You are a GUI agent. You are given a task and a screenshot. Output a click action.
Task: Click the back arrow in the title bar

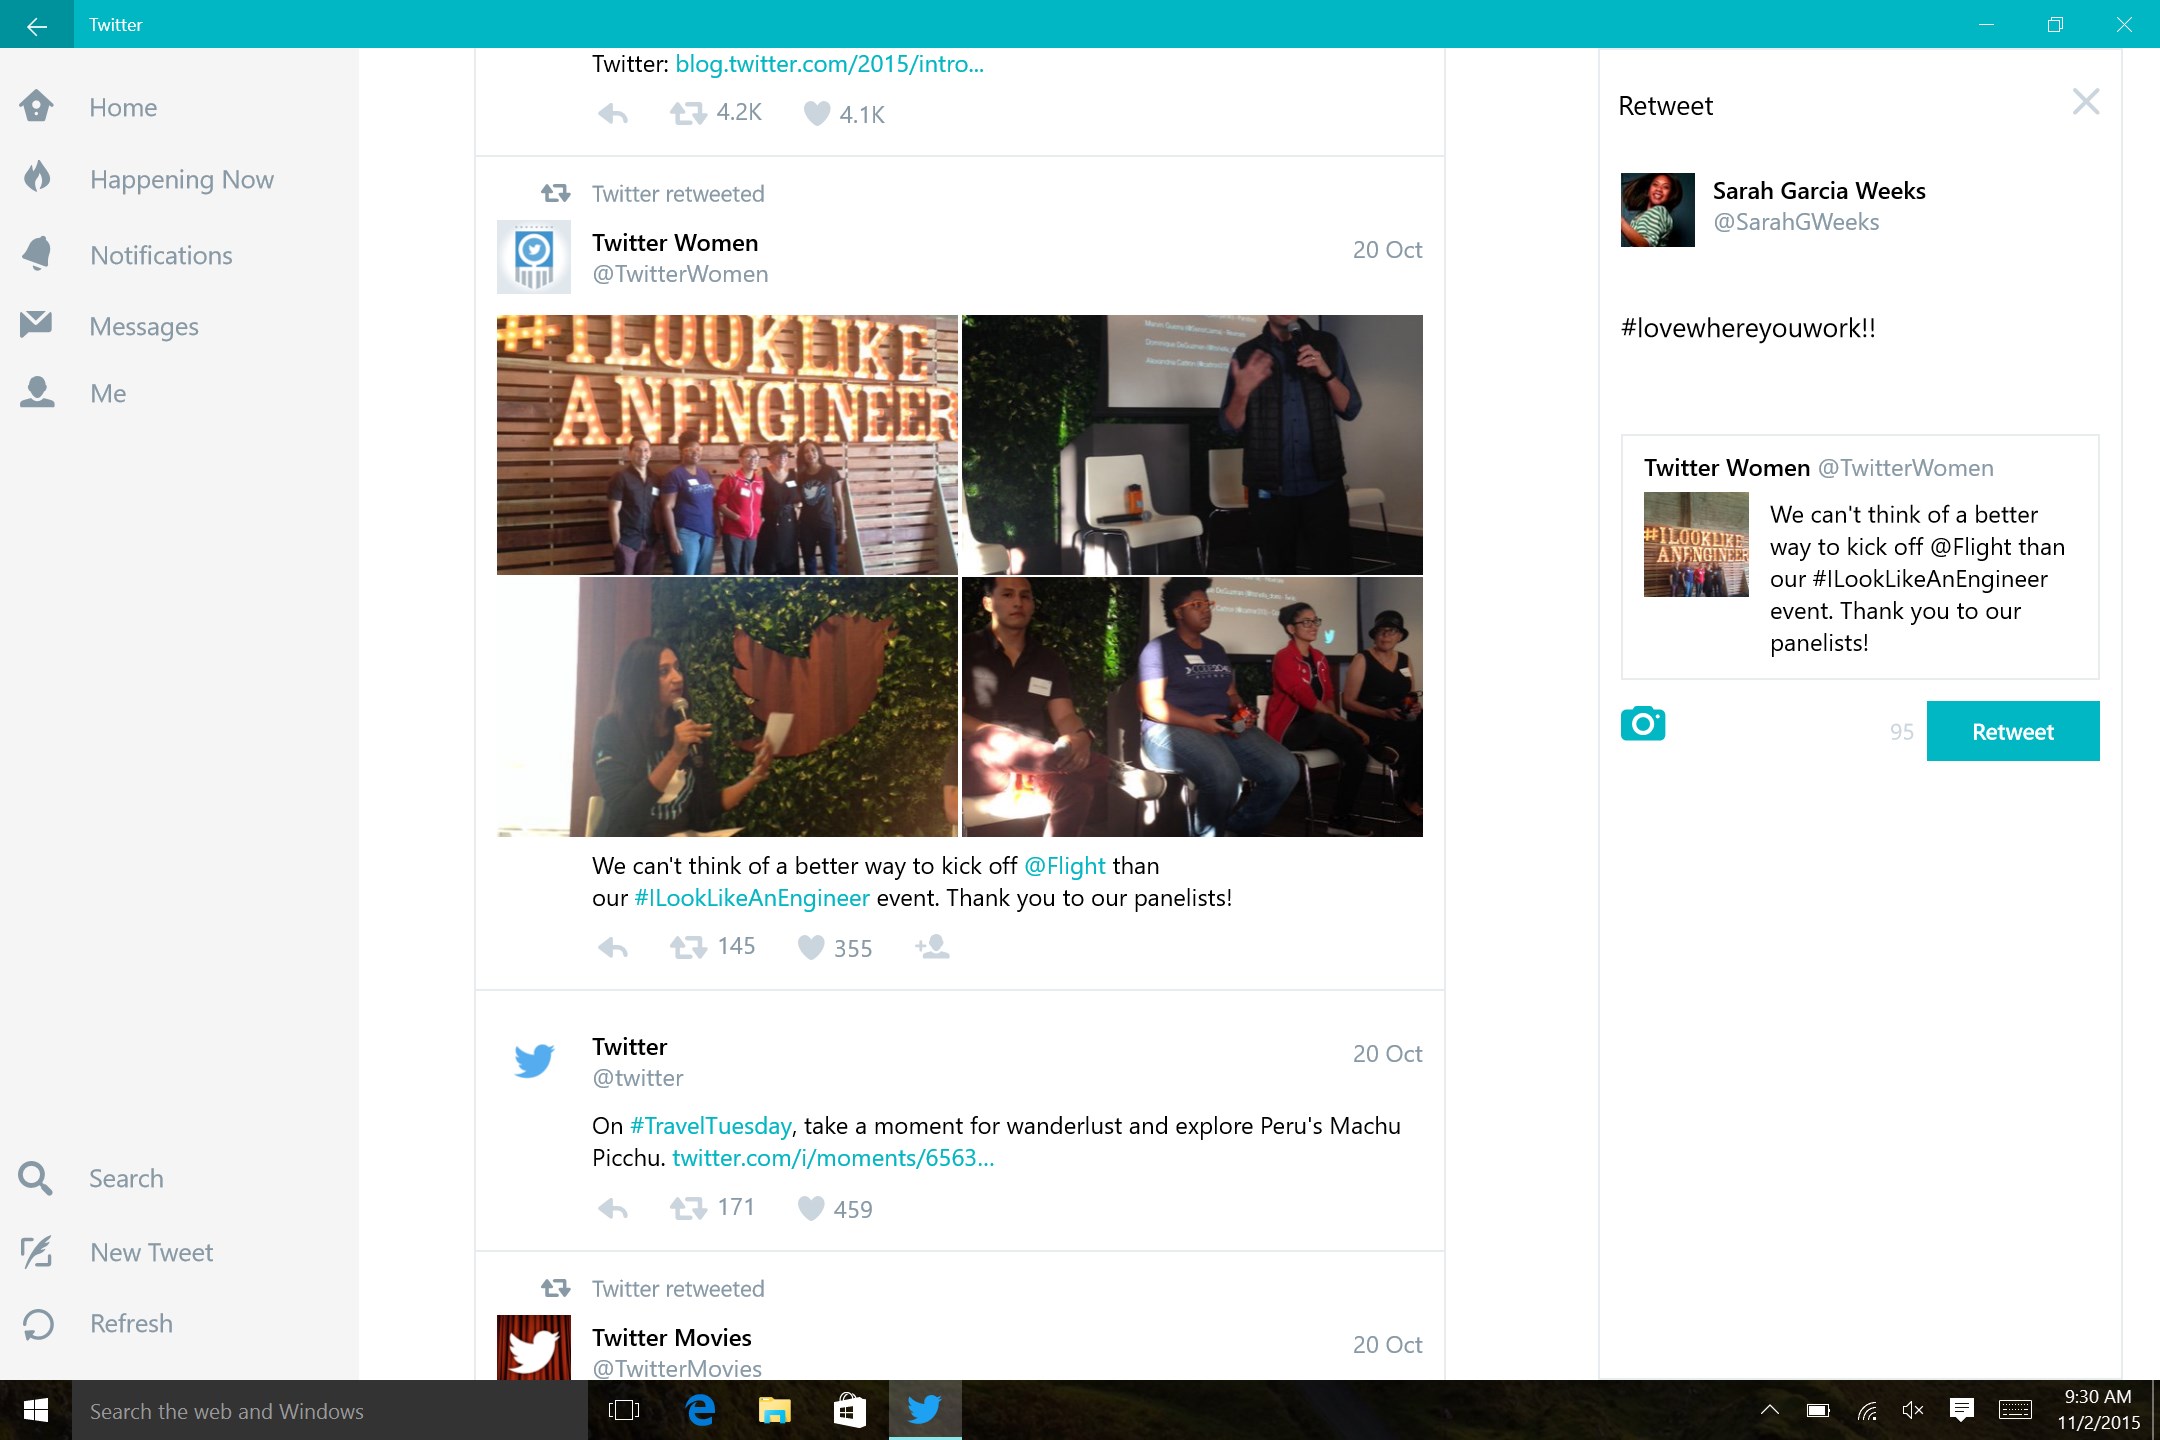click(36, 25)
